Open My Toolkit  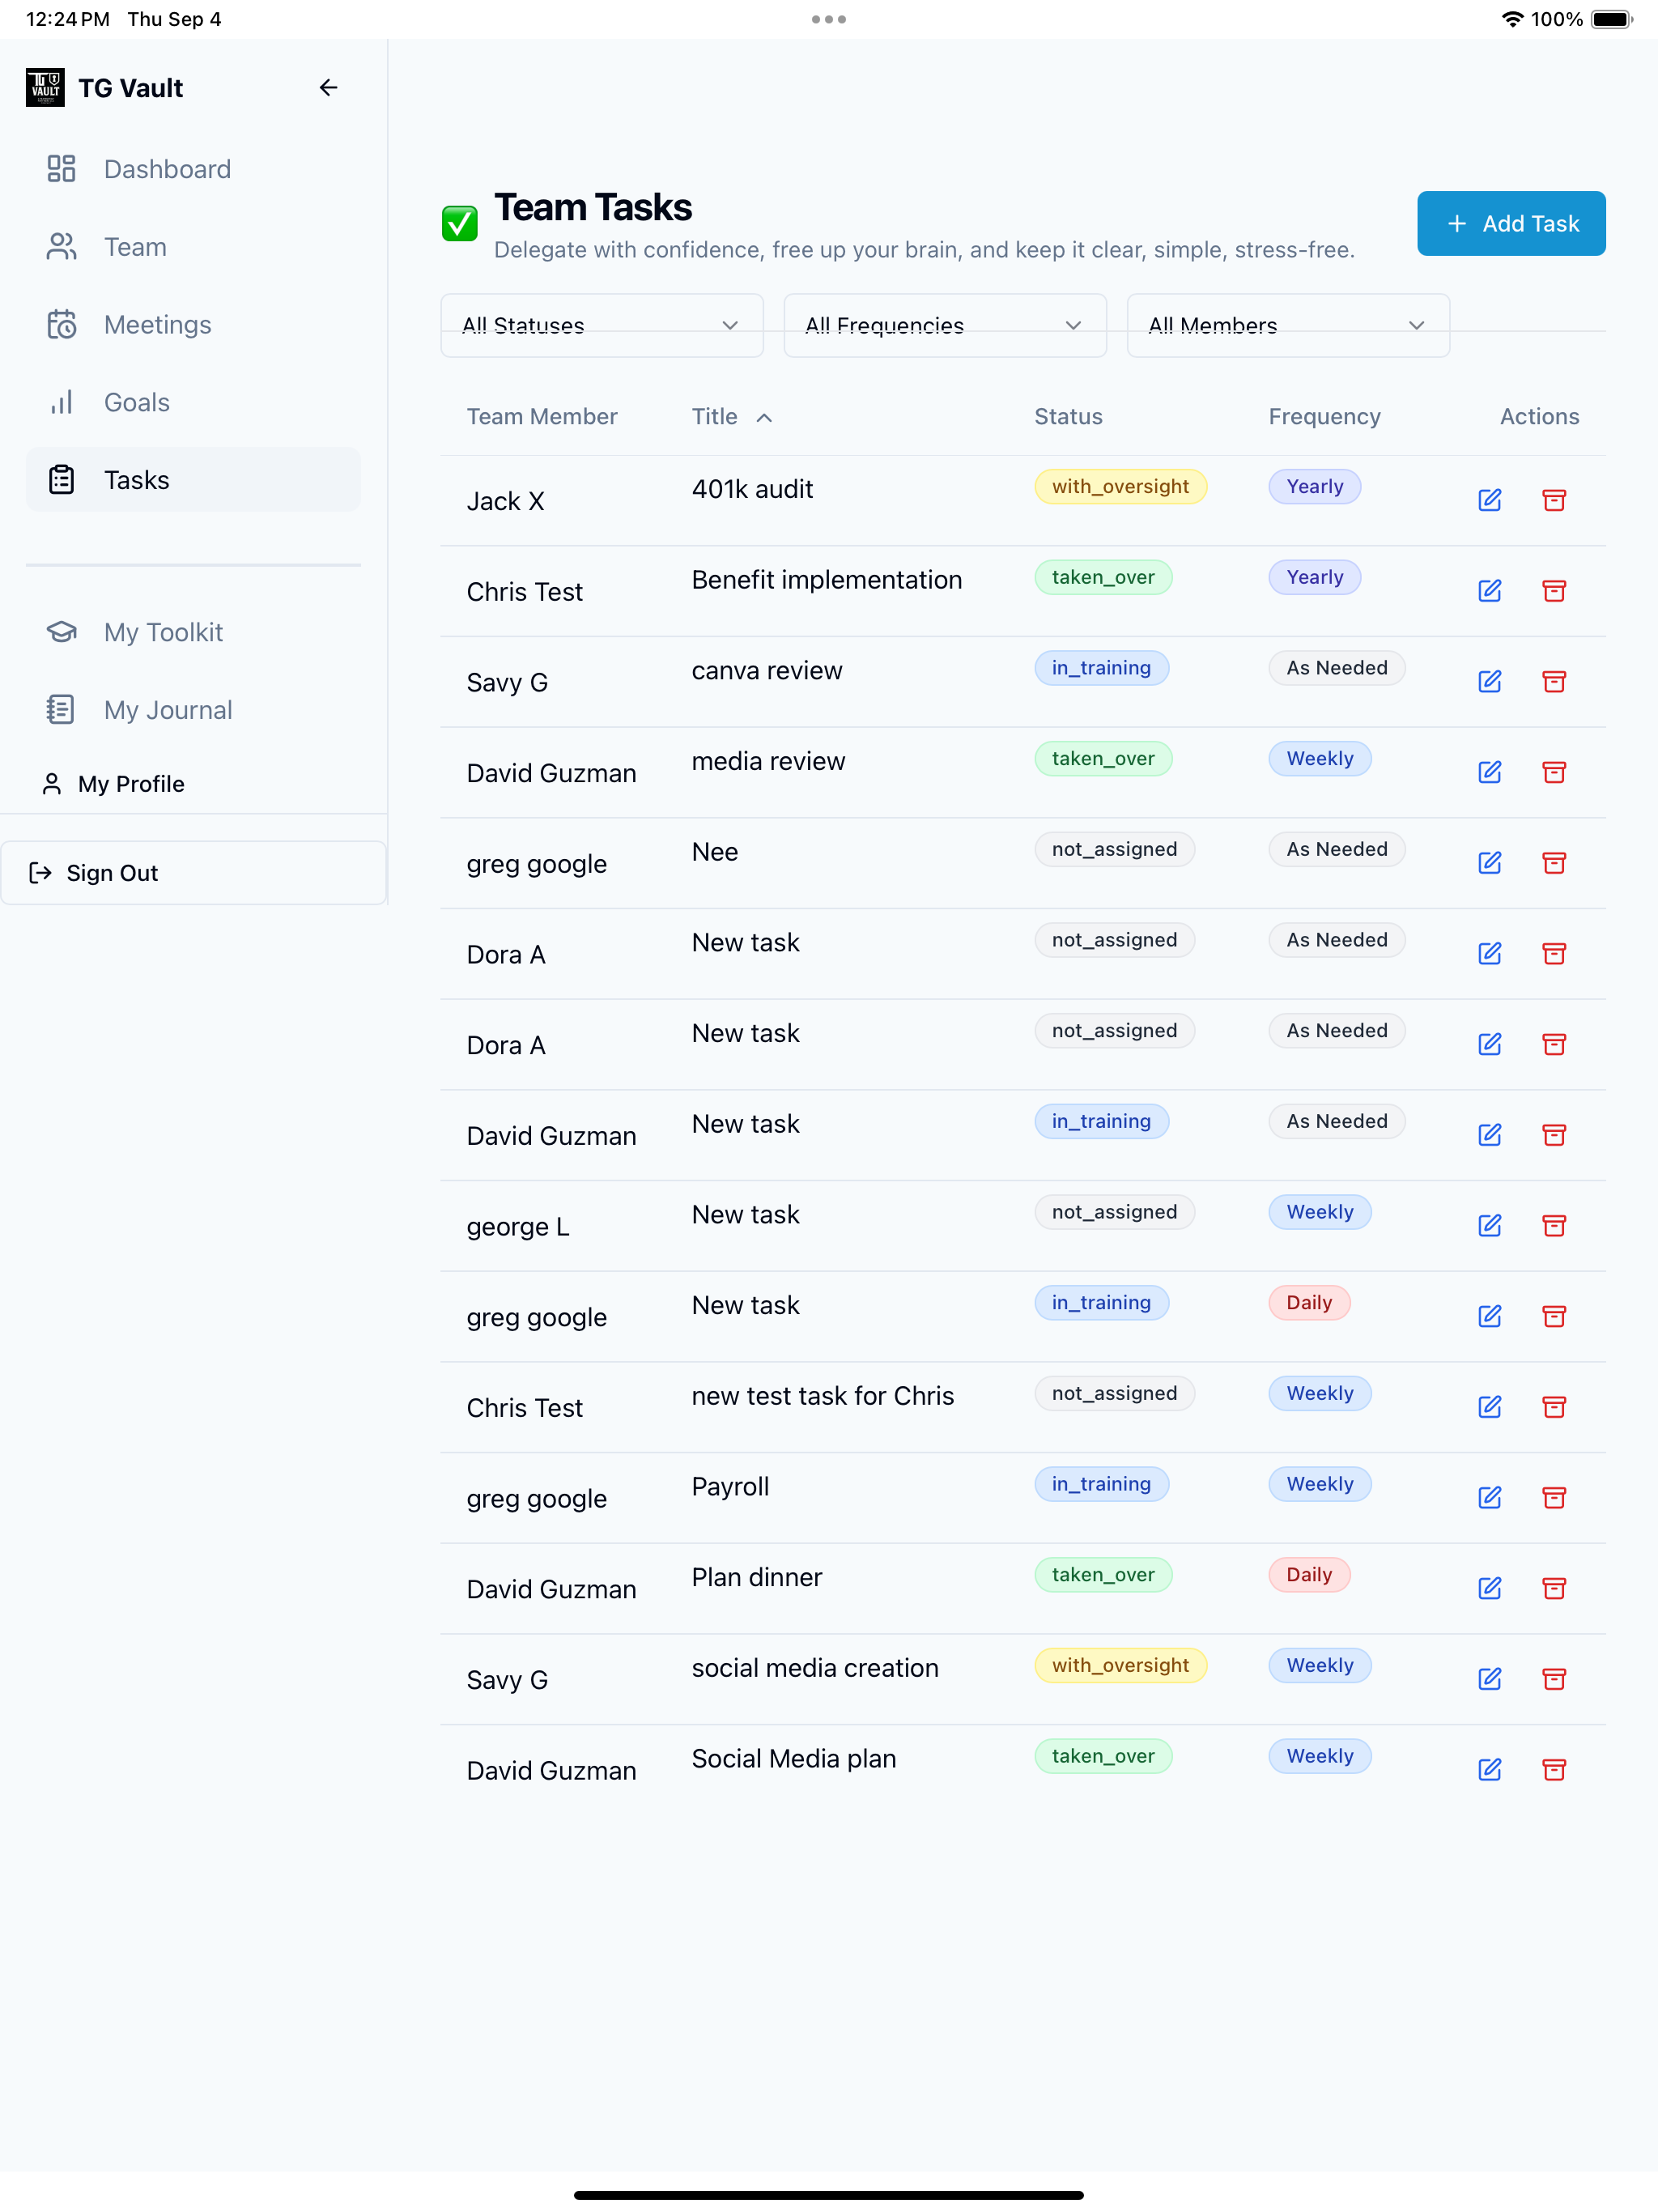click(193, 632)
